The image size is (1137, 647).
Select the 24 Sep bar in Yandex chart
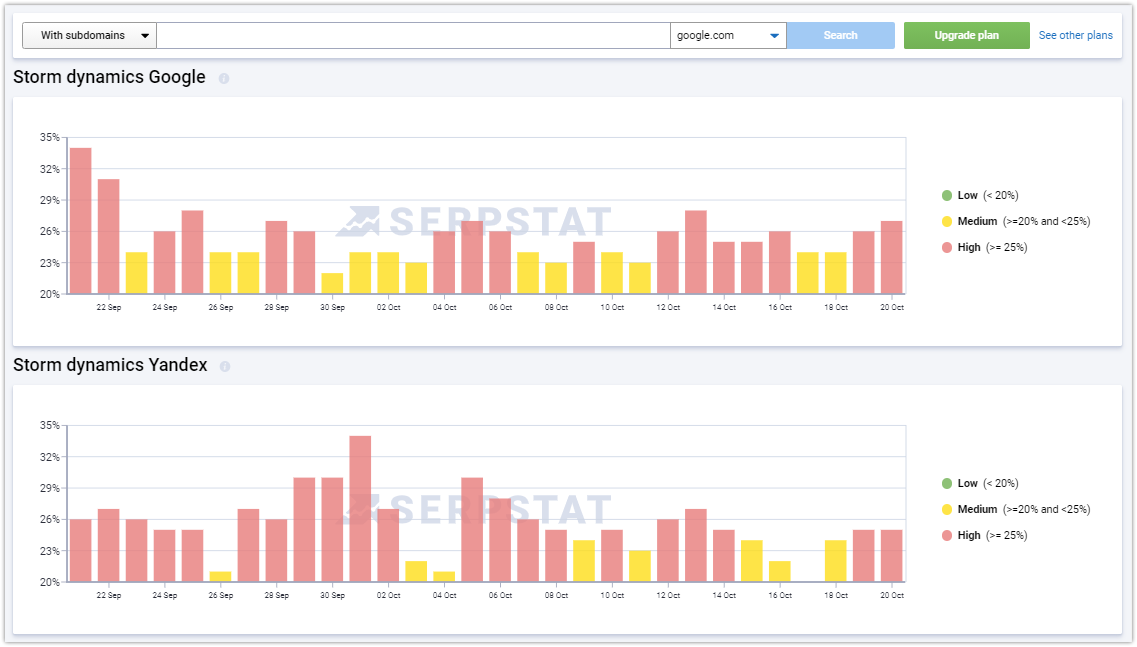(x=165, y=556)
